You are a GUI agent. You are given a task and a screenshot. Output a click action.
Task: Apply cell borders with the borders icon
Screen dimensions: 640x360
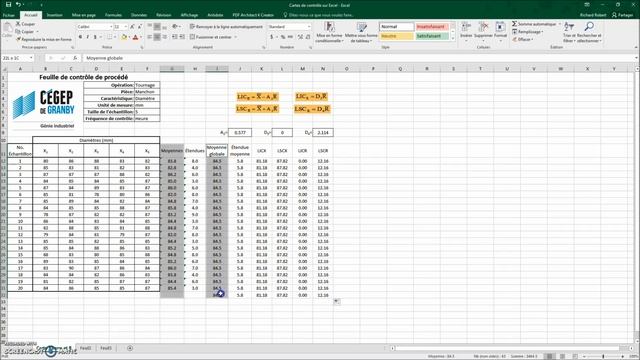click(109, 37)
